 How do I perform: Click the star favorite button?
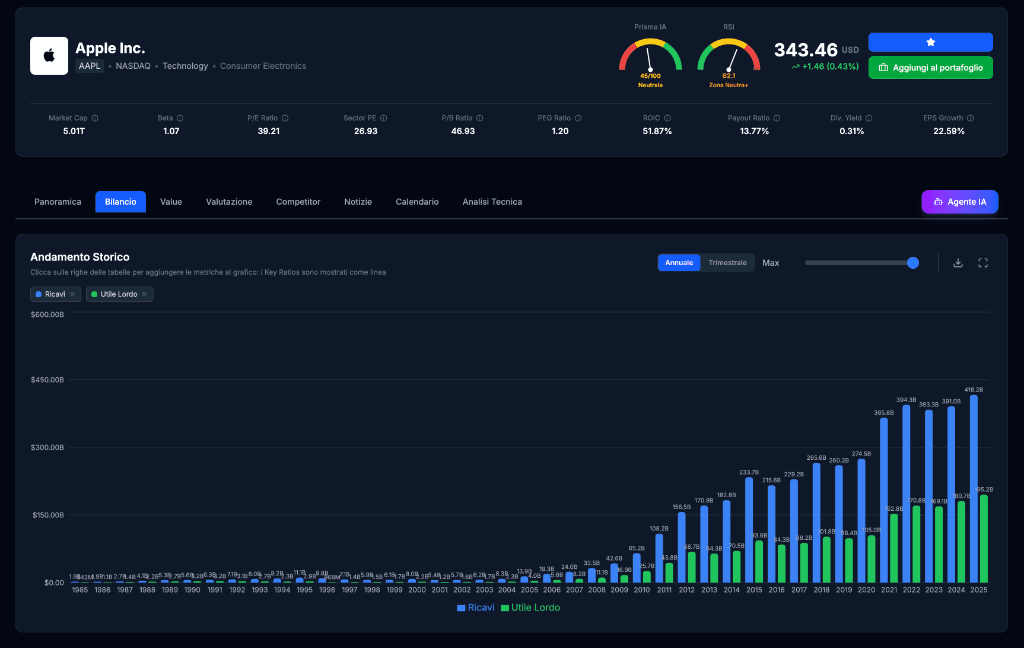click(930, 42)
